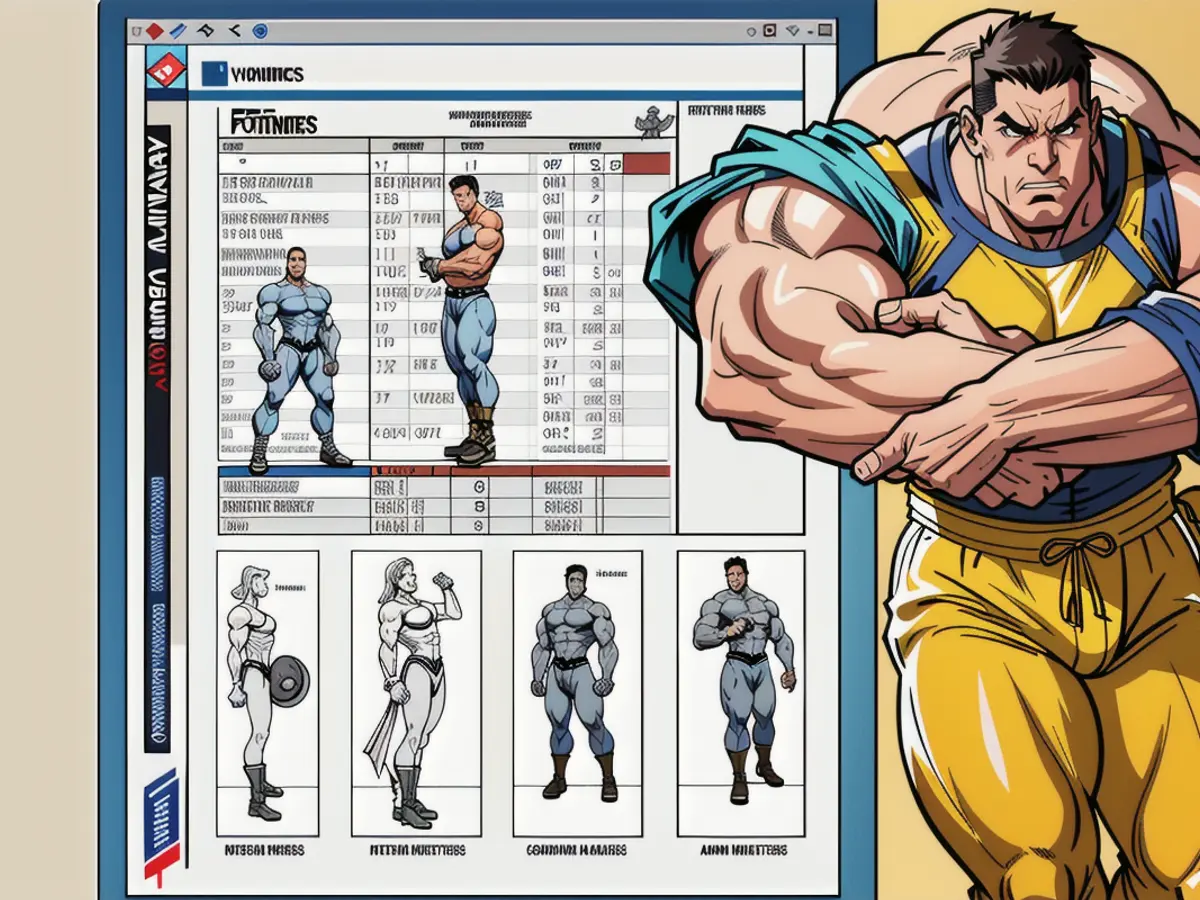The image size is (1200, 900).
Task: Select the circle in first bottom table row
Action: 478,488
